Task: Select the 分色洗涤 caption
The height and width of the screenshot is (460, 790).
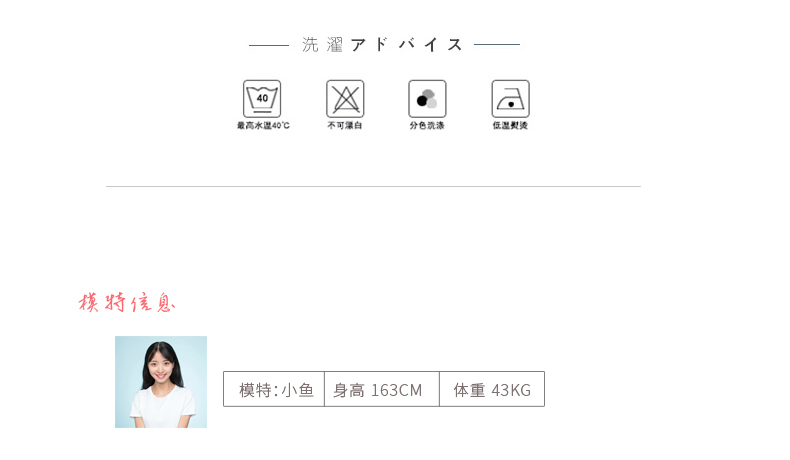Action: [427, 125]
